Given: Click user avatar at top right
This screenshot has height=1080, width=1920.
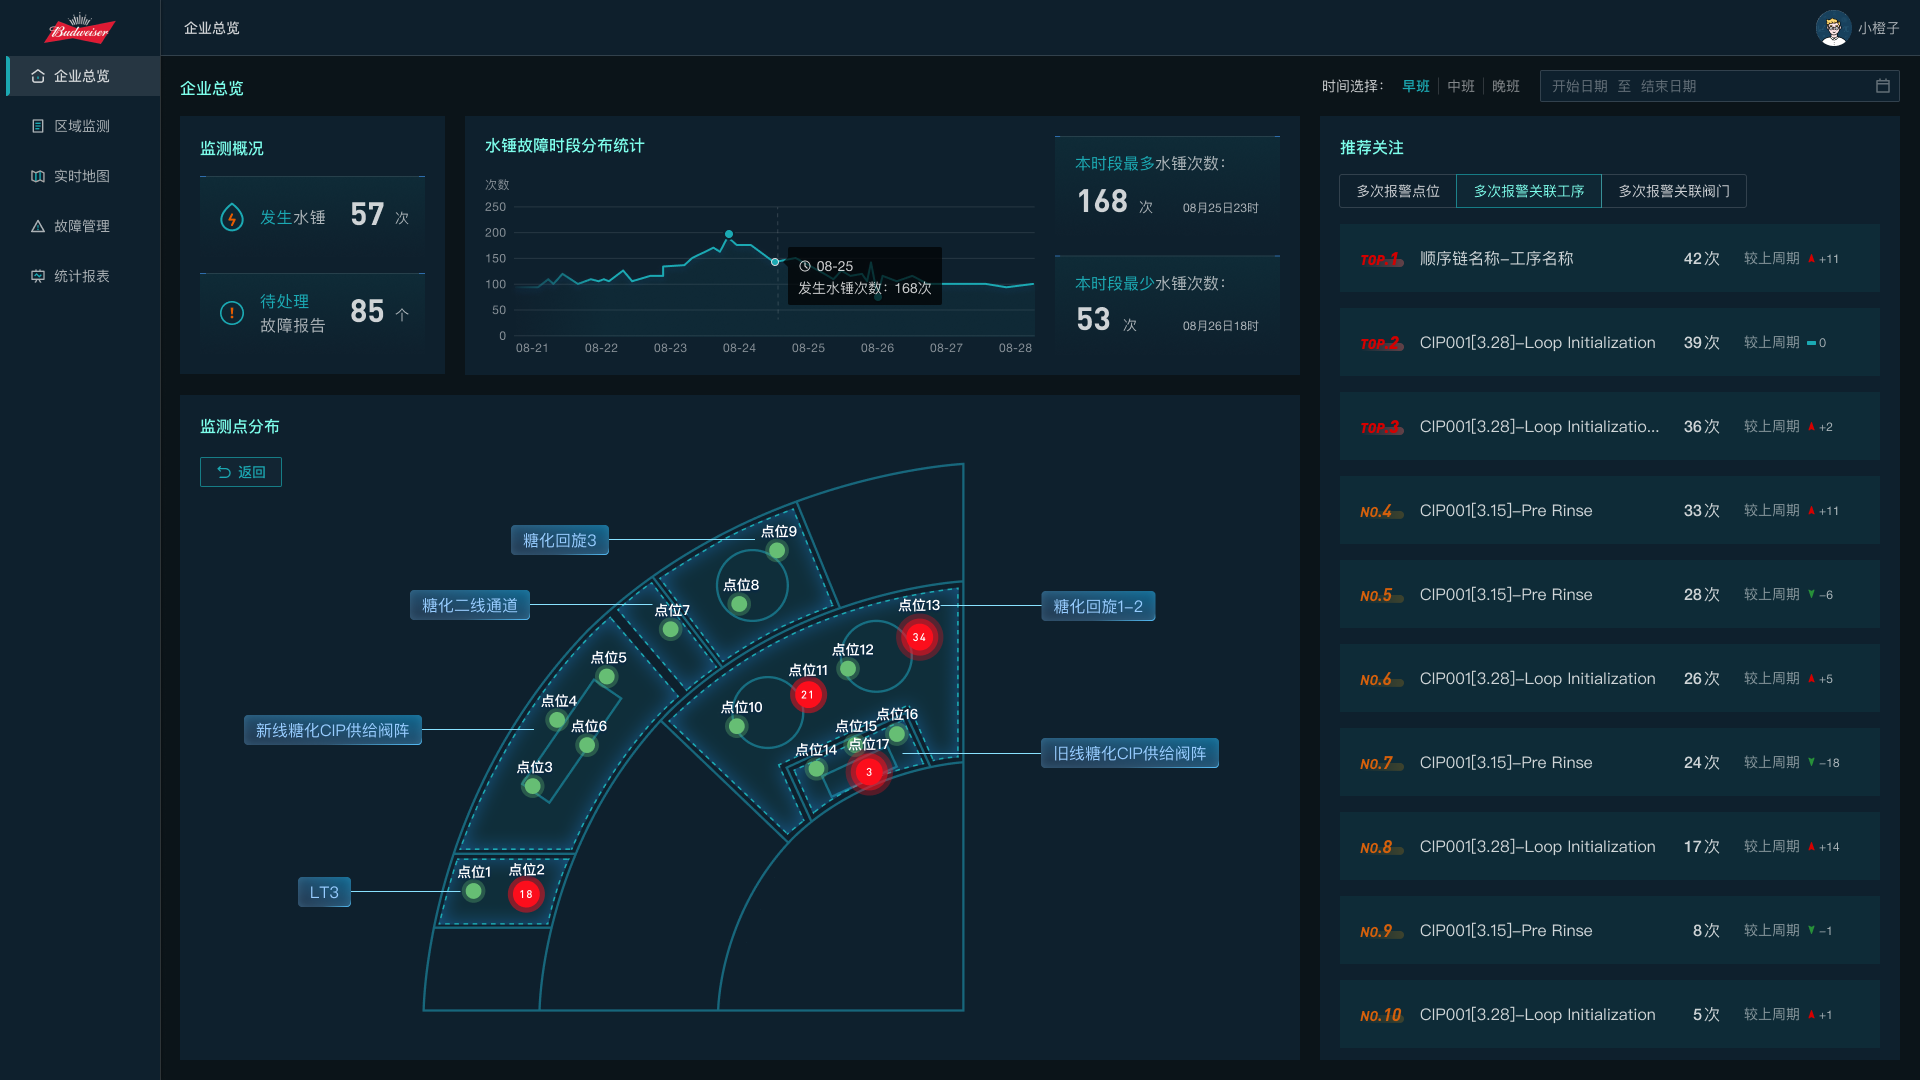Looking at the screenshot, I should (1832, 28).
